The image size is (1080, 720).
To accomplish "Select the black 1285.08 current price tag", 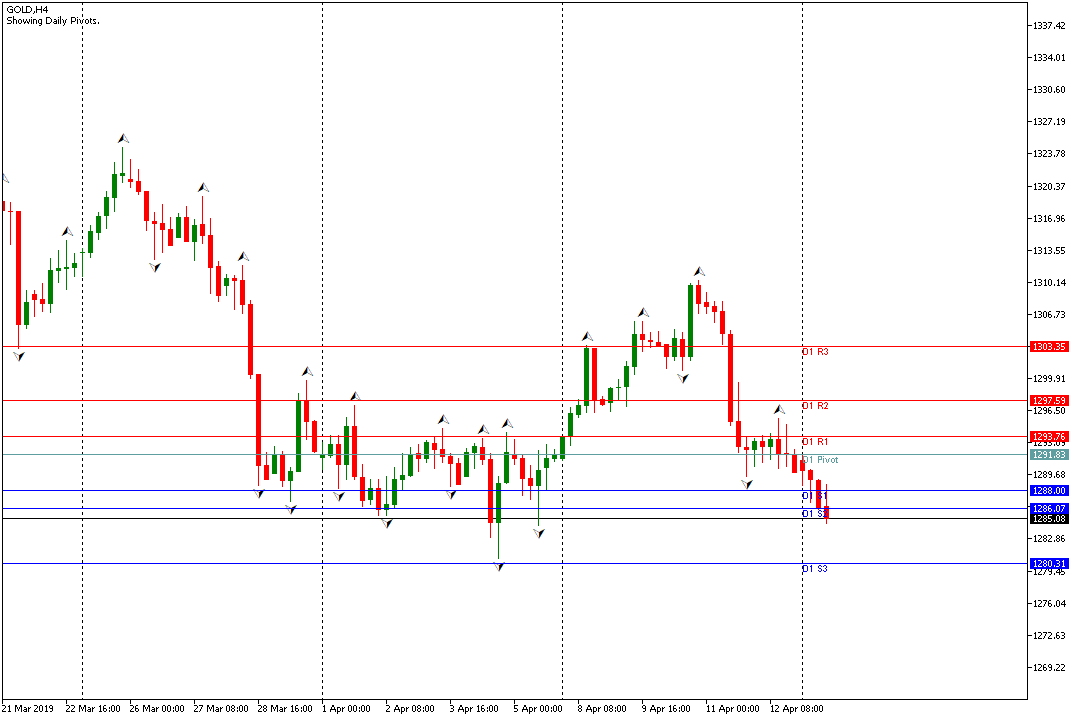I will tap(1050, 519).
